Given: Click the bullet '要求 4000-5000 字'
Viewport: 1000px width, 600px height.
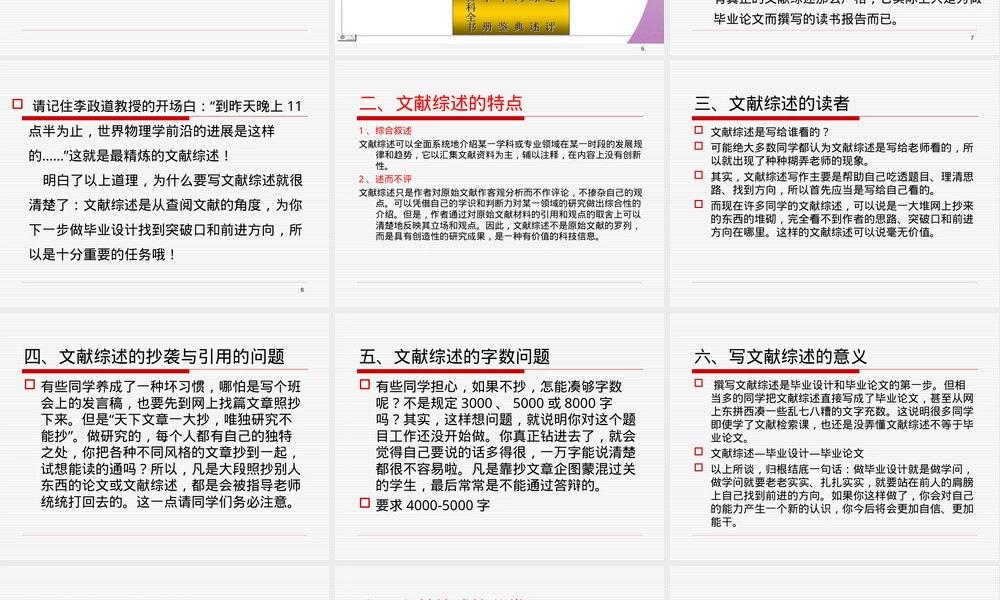Looking at the screenshot, I should (432, 505).
